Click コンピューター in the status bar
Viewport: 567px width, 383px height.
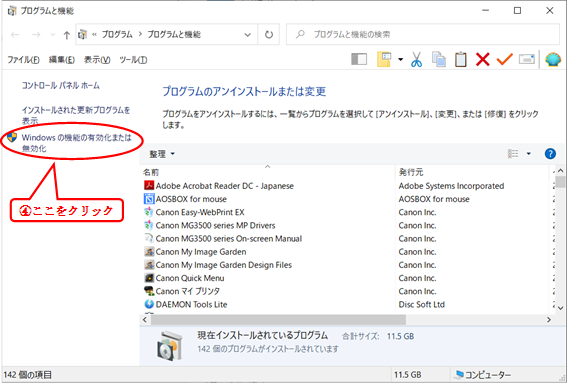coord(483,375)
